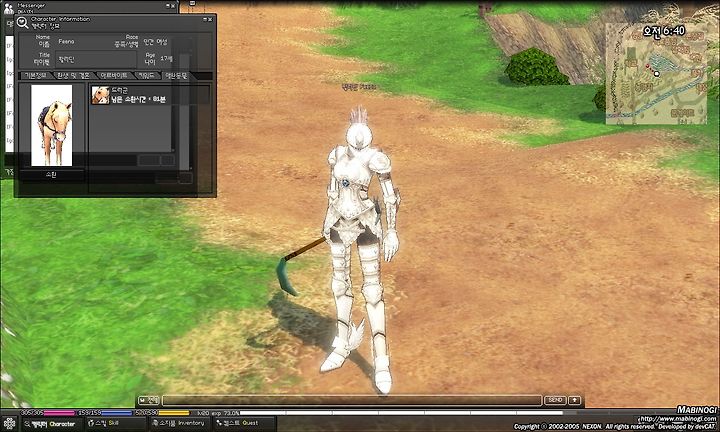Click the white experience progress bar

(x=400, y=413)
